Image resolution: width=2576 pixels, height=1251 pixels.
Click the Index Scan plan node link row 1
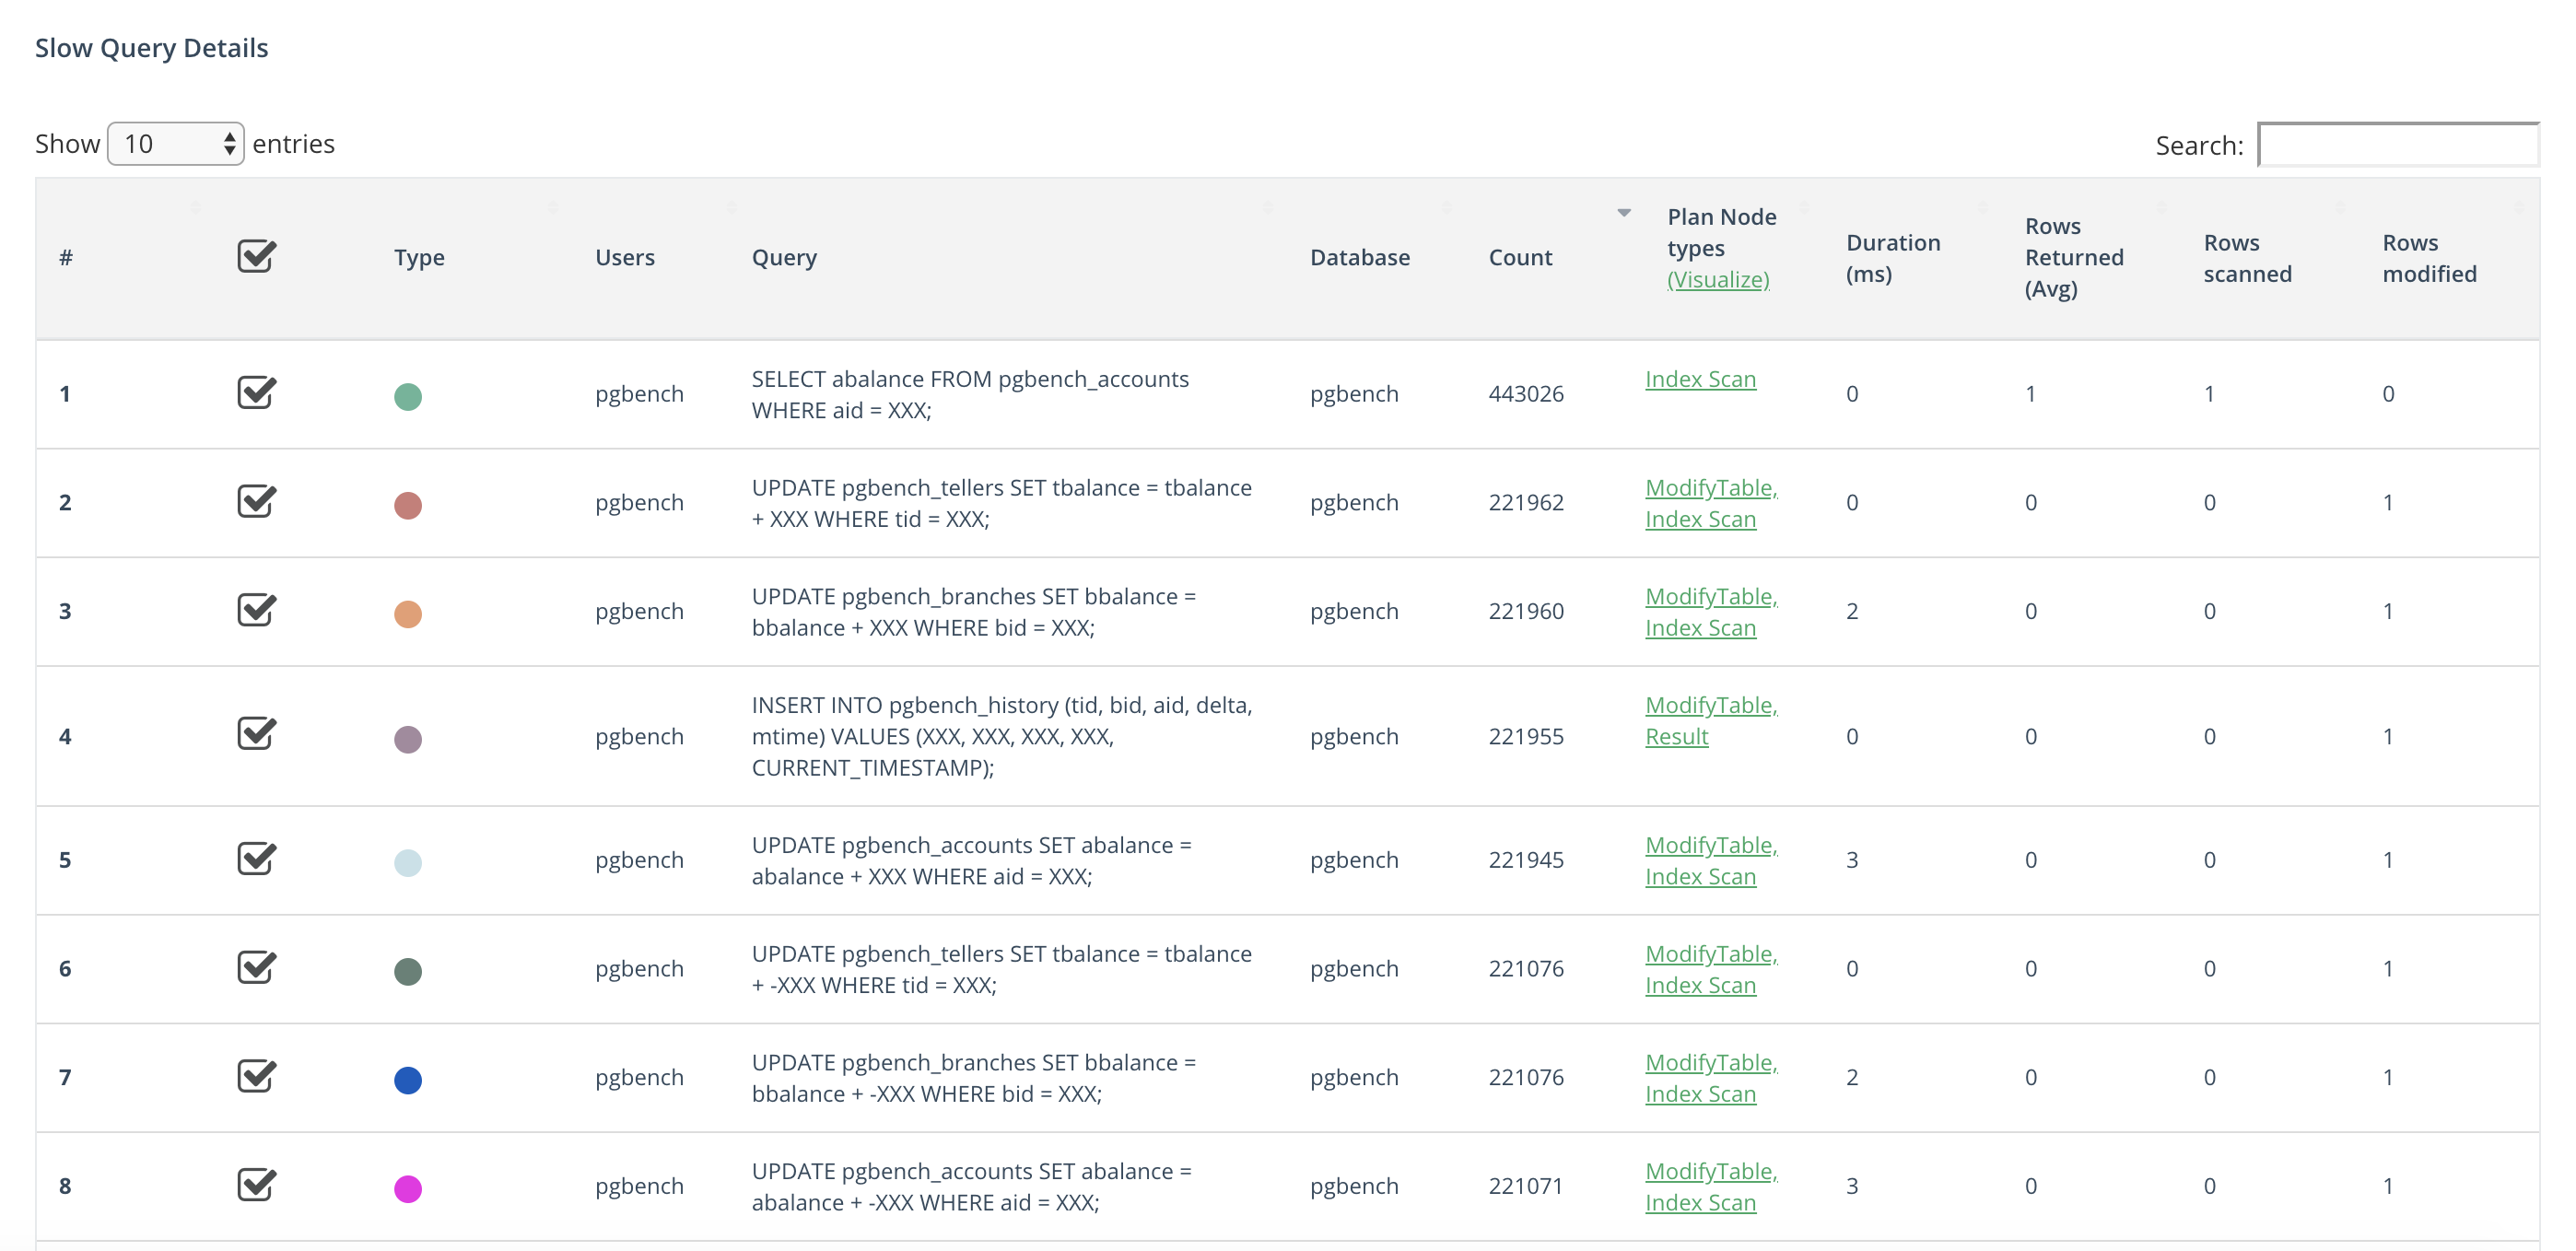point(1701,380)
